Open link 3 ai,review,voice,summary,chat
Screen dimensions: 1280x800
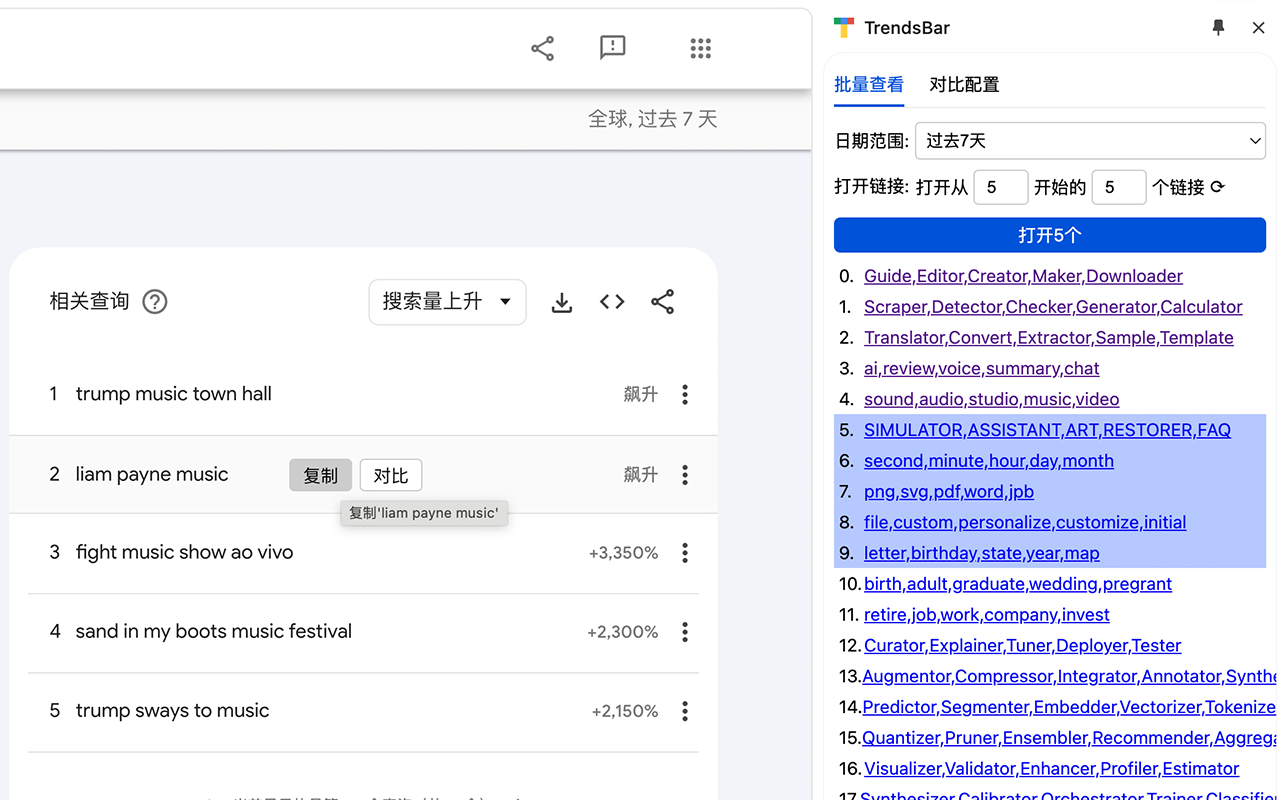[981, 369]
